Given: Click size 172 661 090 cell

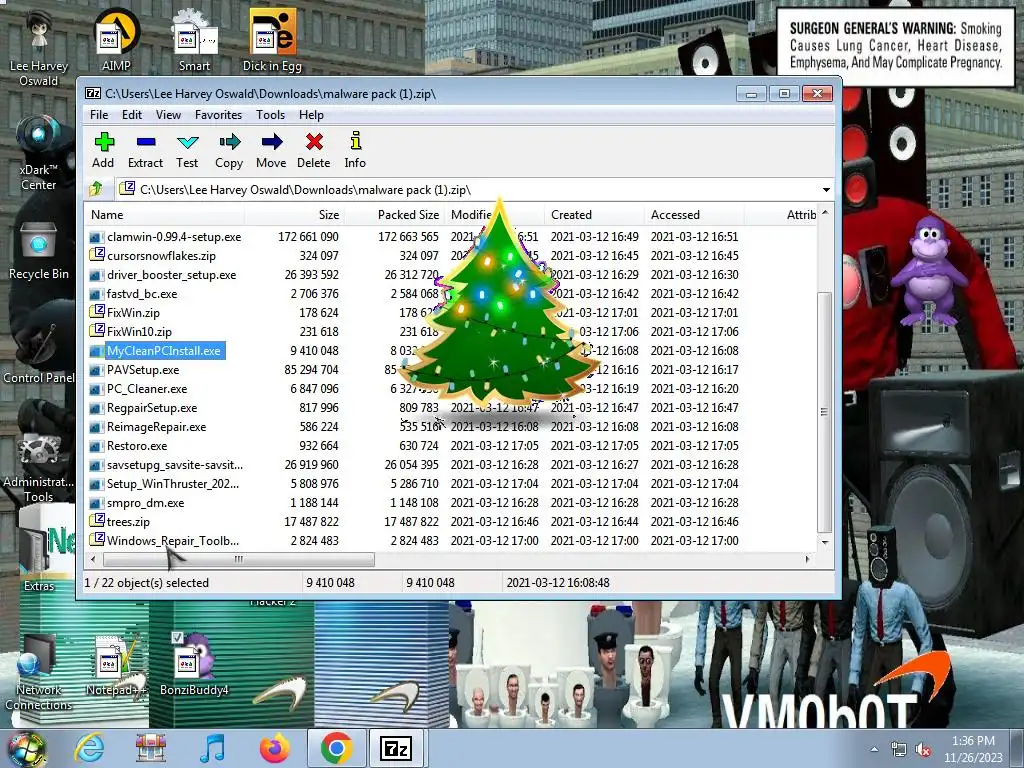Looking at the screenshot, I should tap(308, 237).
